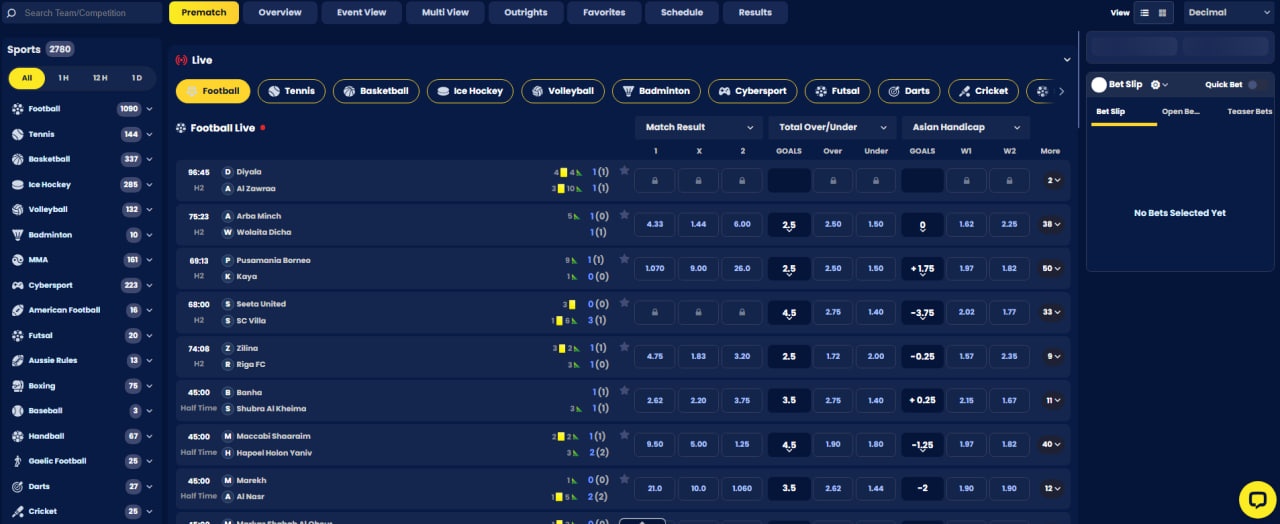The width and height of the screenshot is (1280, 524).
Task: Open the Schedule tab
Action: (x=682, y=13)
